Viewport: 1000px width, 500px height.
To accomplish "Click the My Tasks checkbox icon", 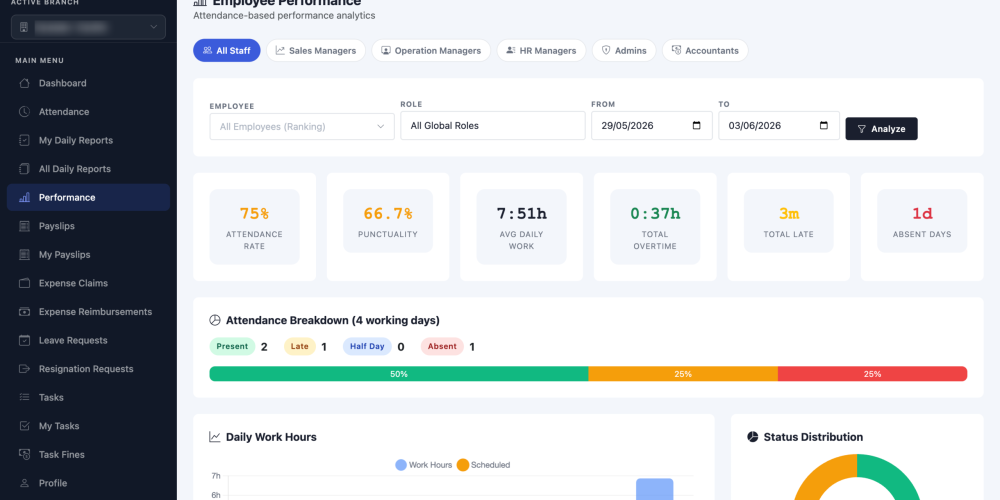I will click(x=24, y=426).
